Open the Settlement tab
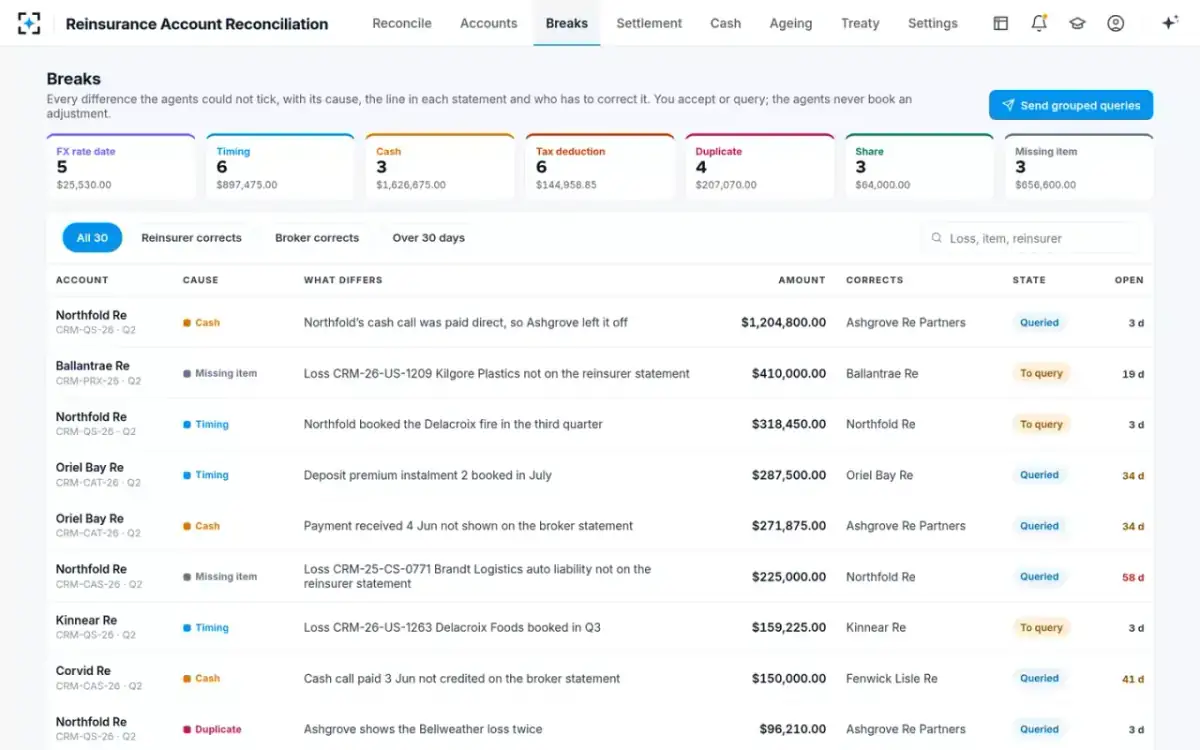The height and width of the screenshot is (750, 1200). [x=649, y=23]
